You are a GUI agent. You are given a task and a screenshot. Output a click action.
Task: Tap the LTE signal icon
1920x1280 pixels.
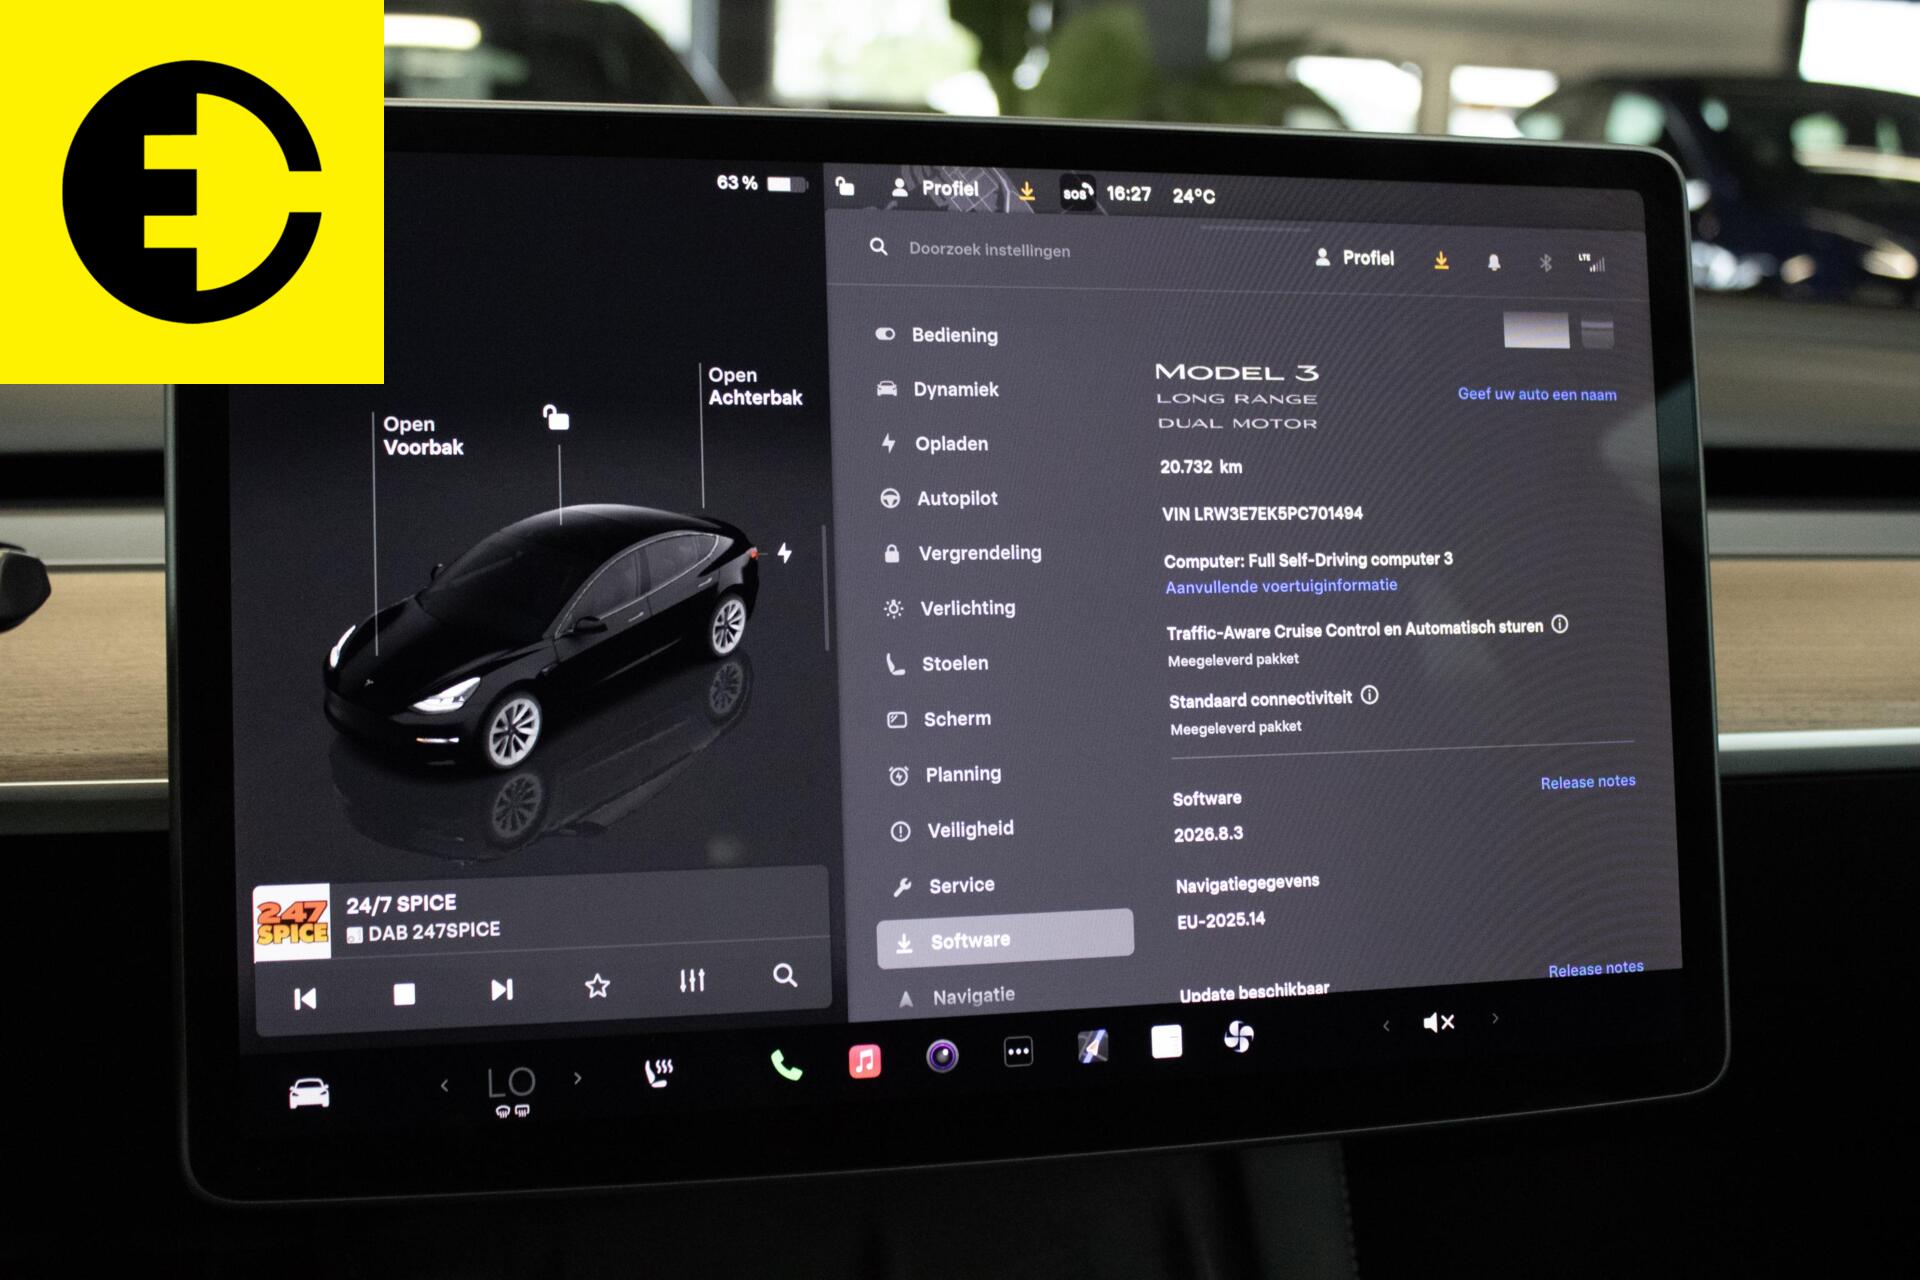click(x=1592, y=263)
